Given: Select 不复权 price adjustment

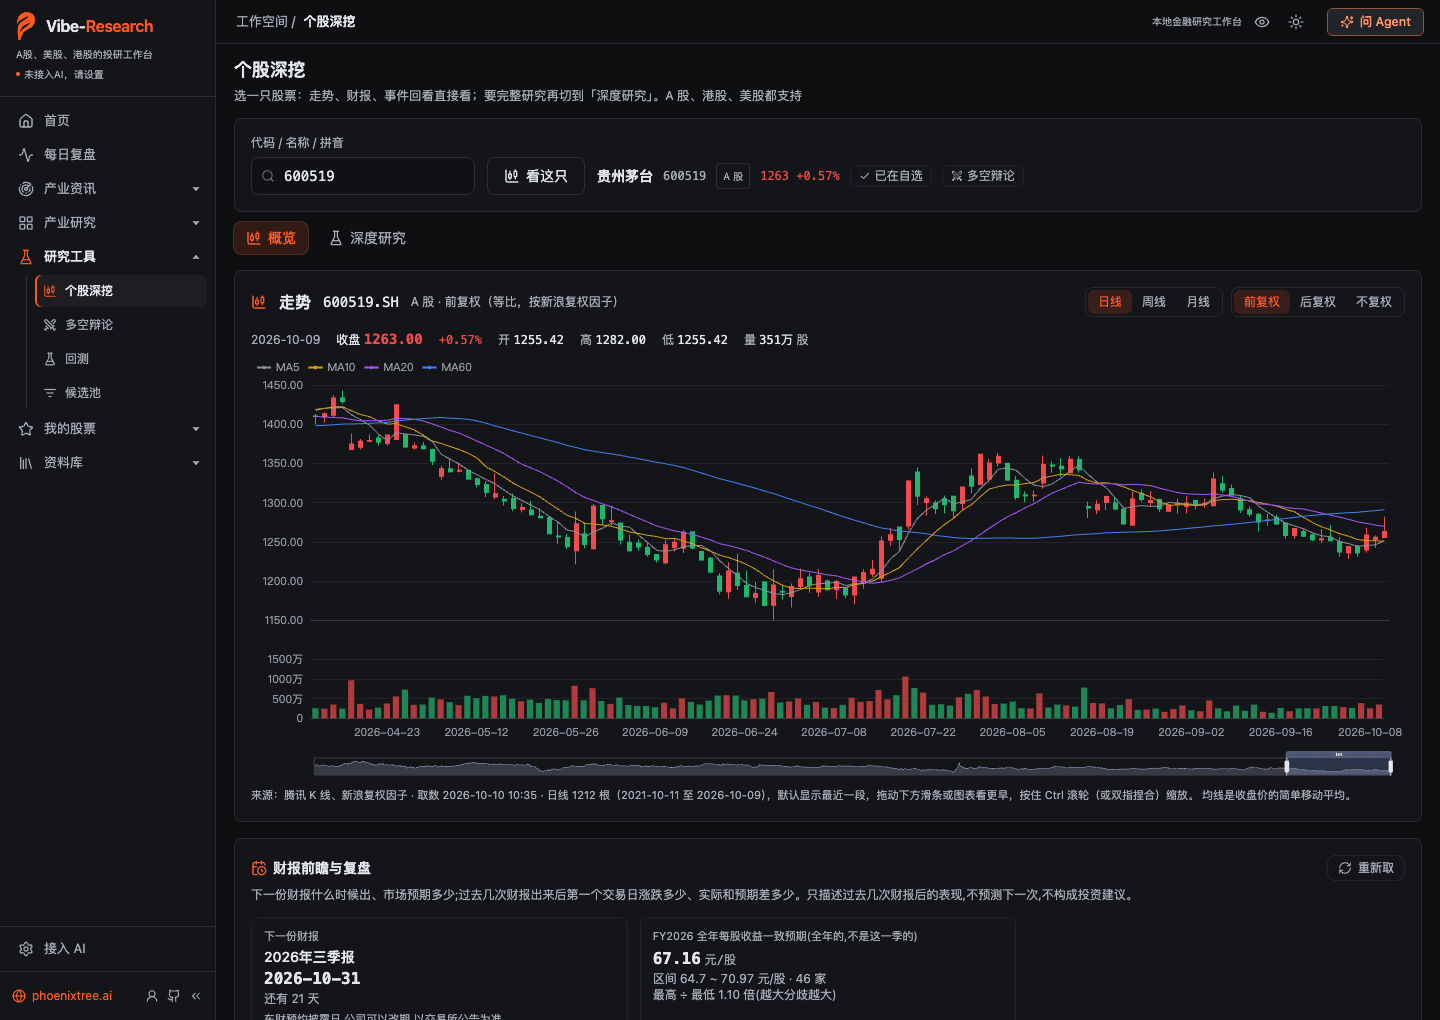Looking at the screenshot, I should 1374,302.
